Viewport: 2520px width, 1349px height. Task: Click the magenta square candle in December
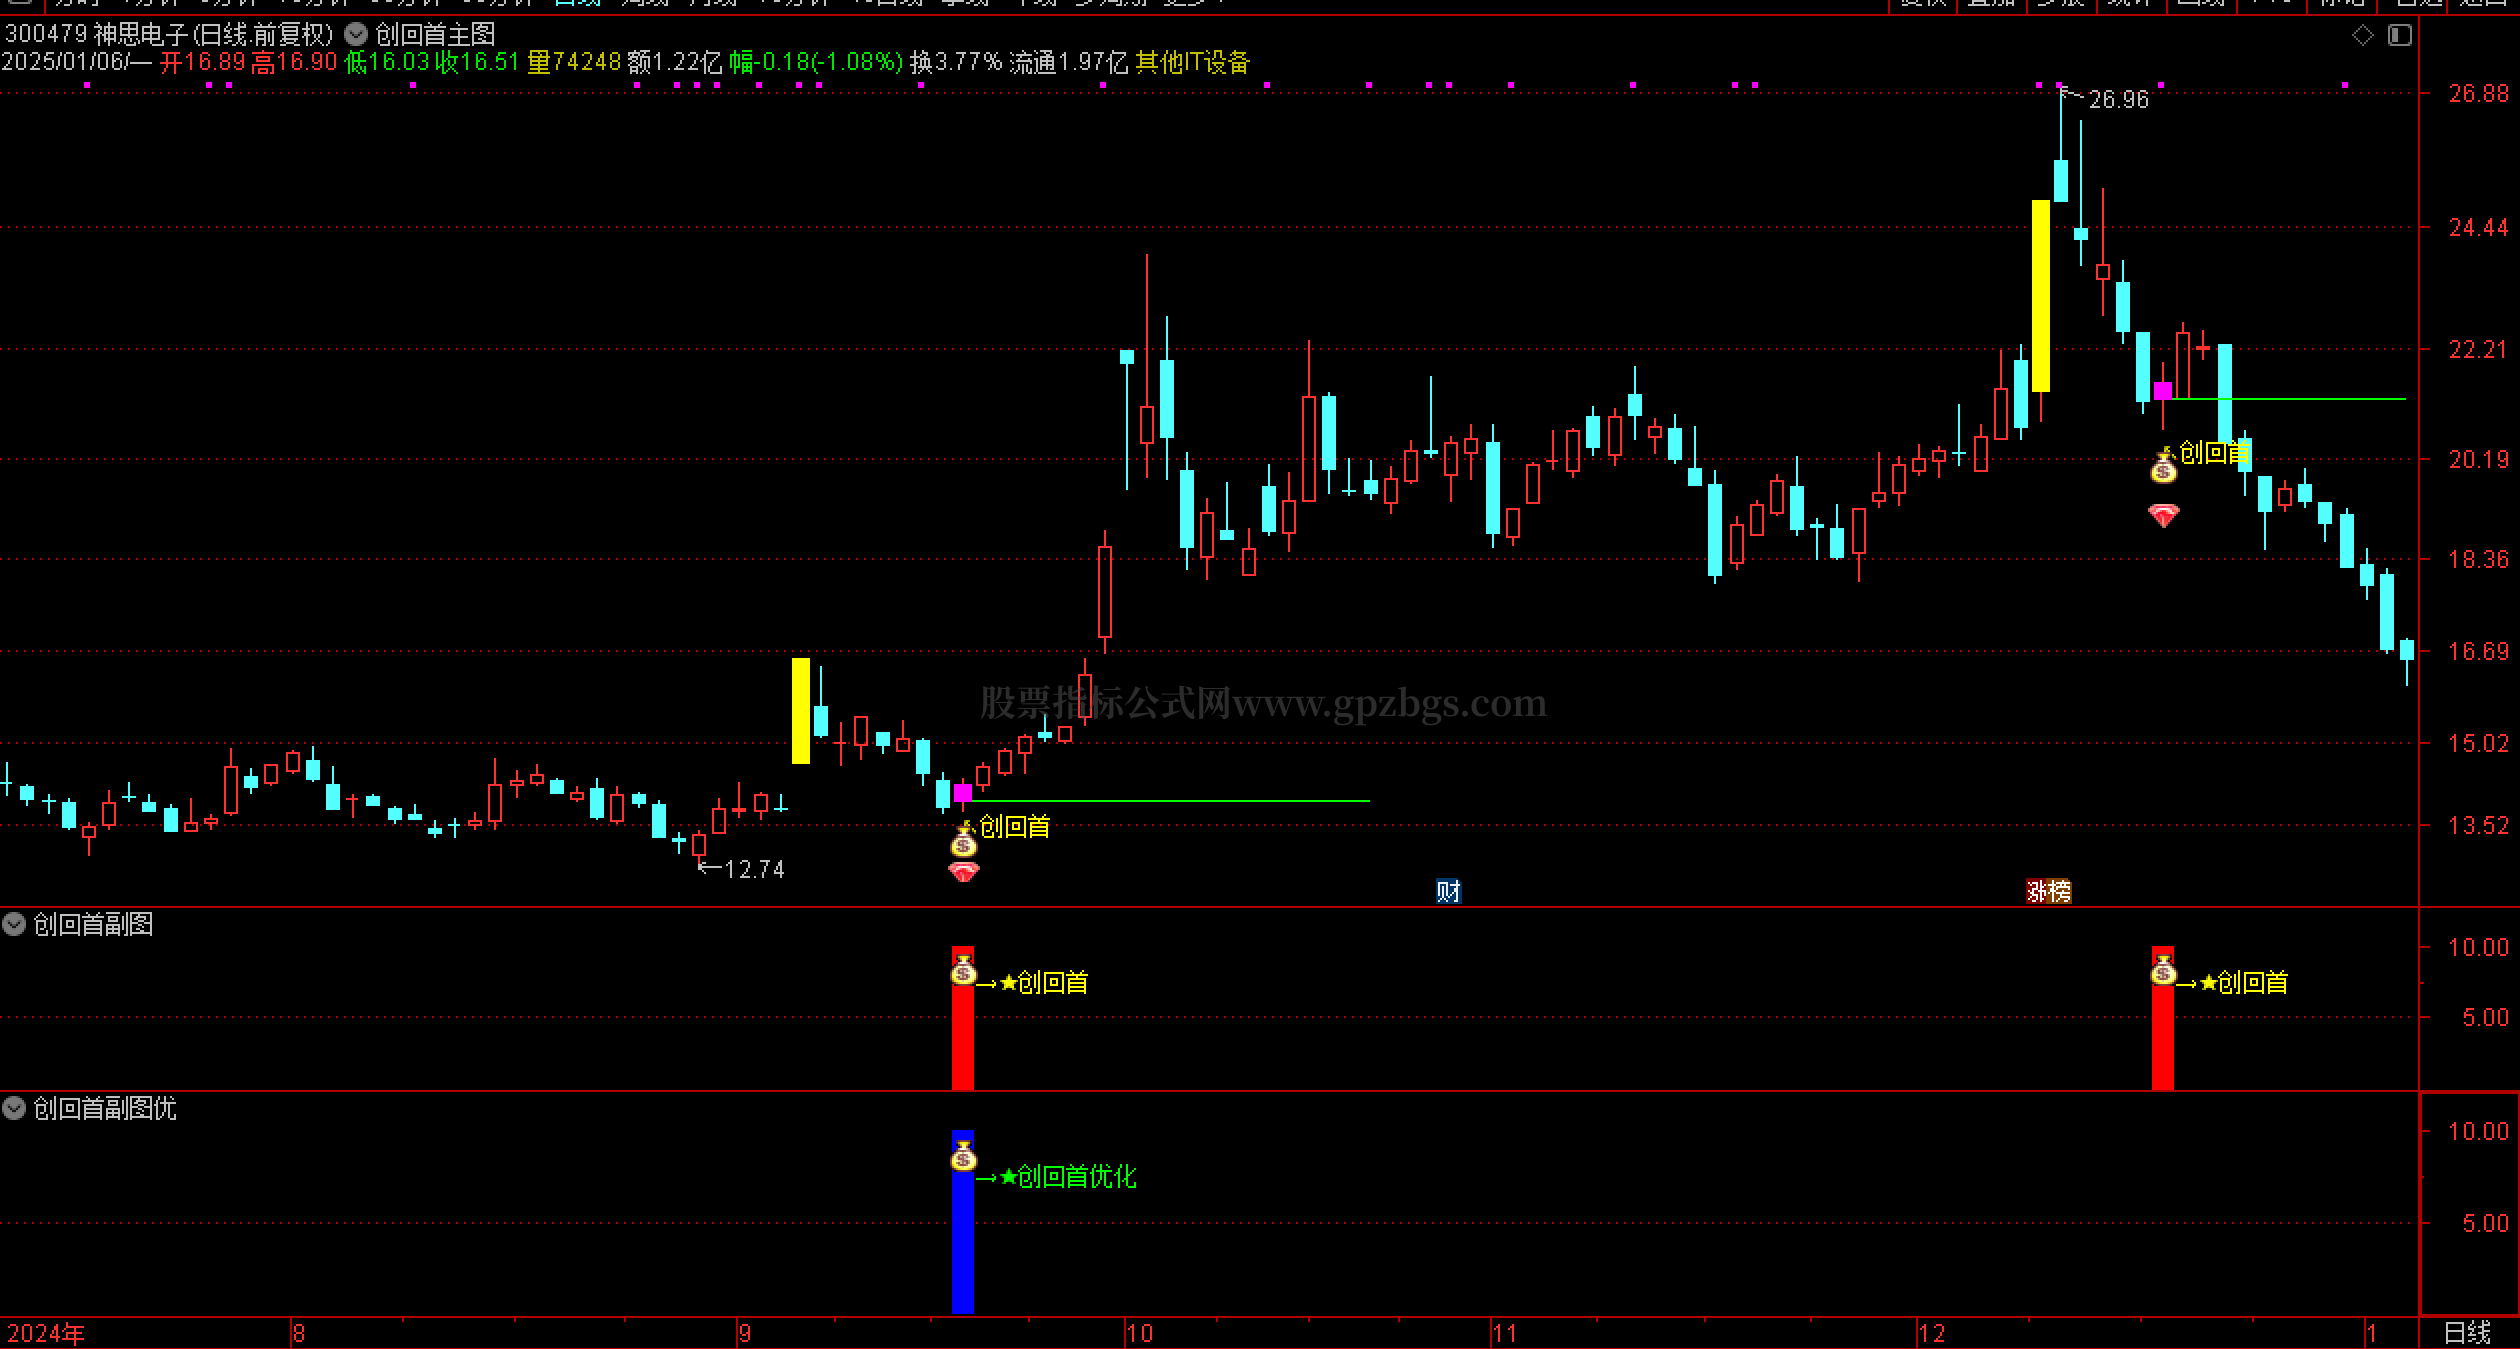[x=2163, y=390]
